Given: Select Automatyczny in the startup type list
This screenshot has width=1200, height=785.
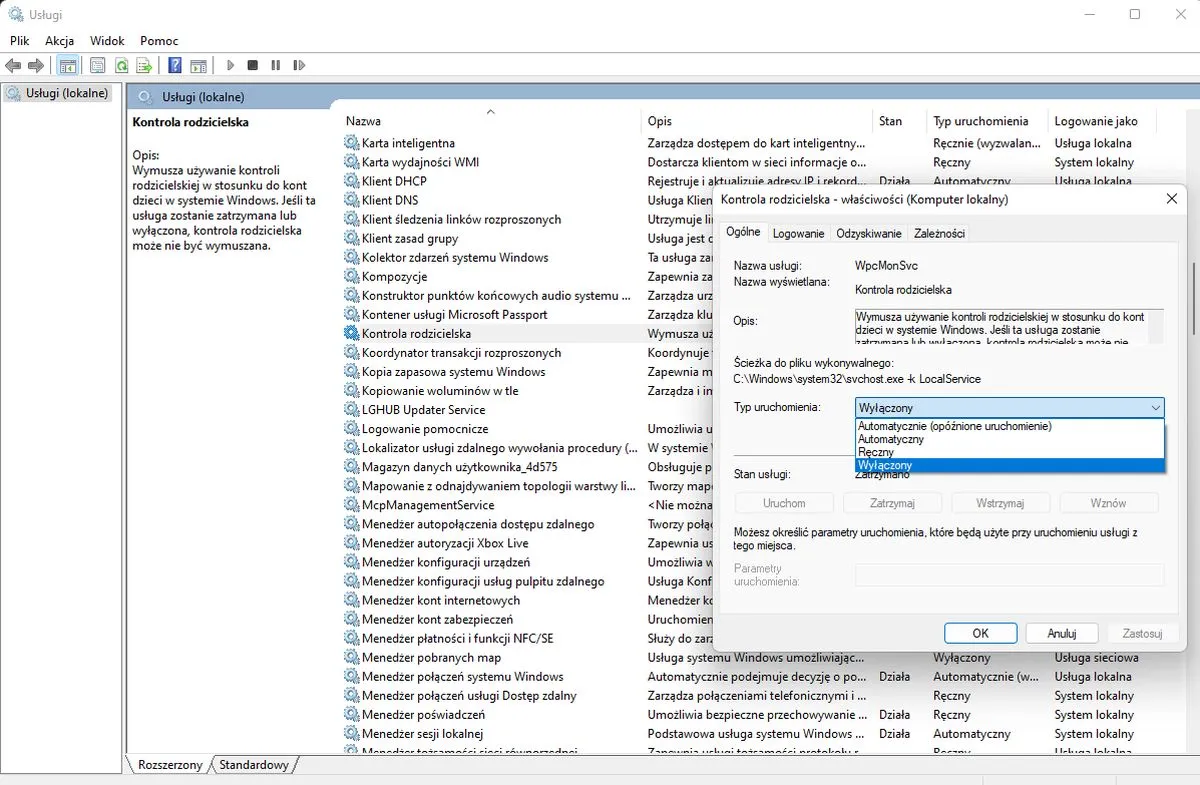Looking at the screenshot, I should [891, 439].
